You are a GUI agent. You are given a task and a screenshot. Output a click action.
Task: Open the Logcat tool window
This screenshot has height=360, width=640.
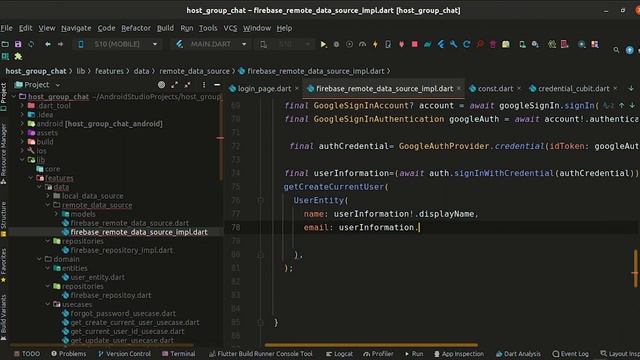coord(339,354)
